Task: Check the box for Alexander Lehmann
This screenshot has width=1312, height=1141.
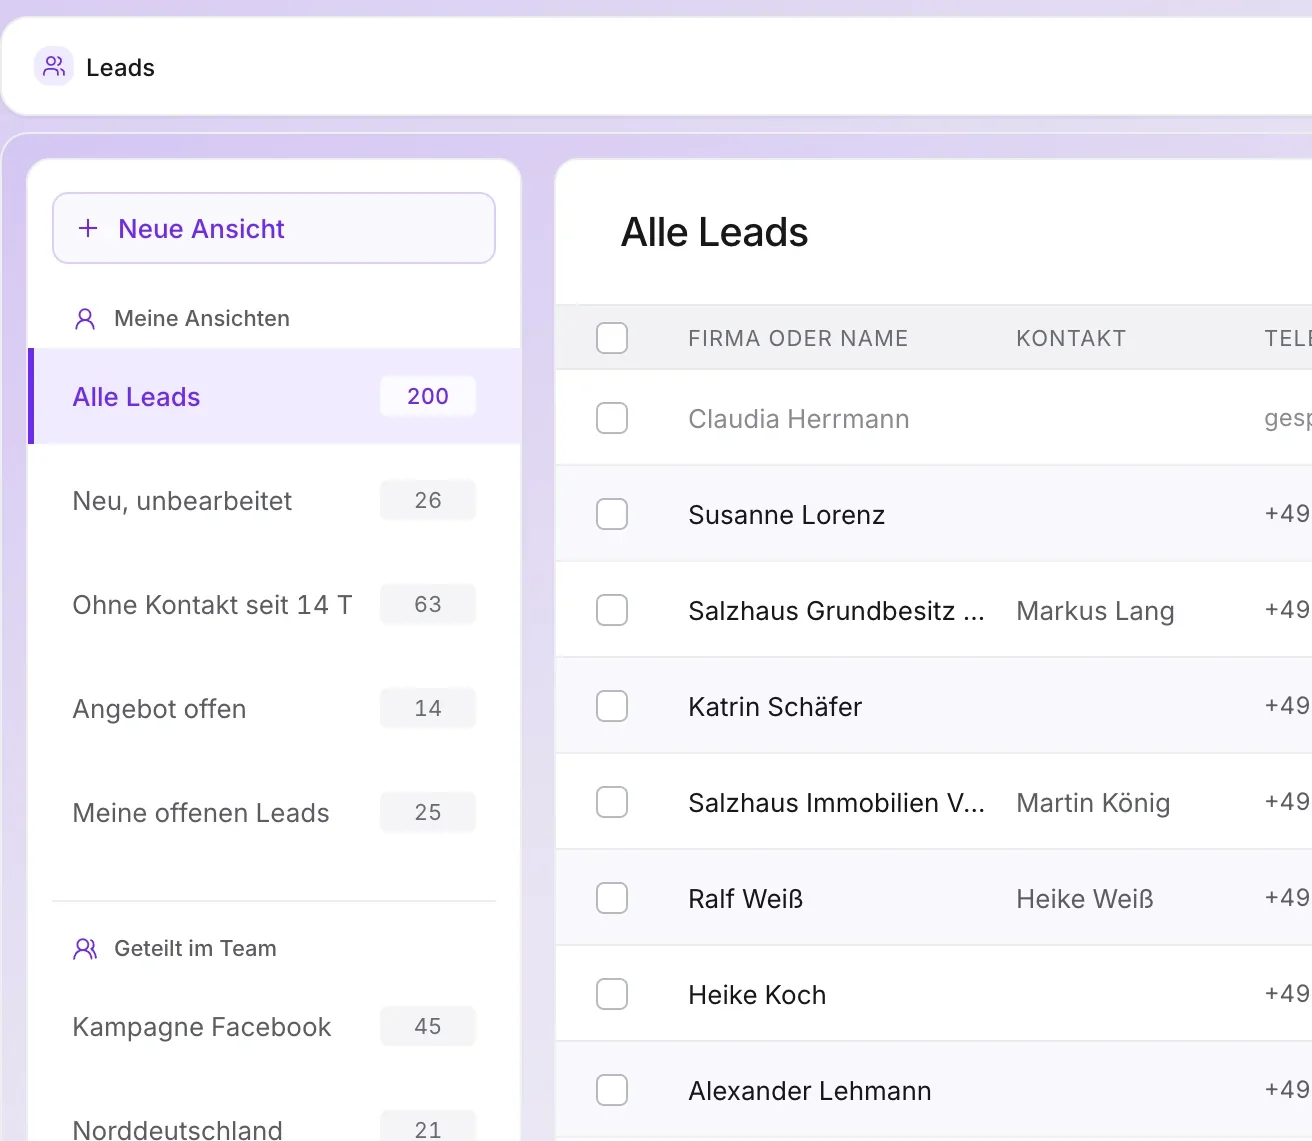Action: pyautogui.click(x=612, y=1090)
